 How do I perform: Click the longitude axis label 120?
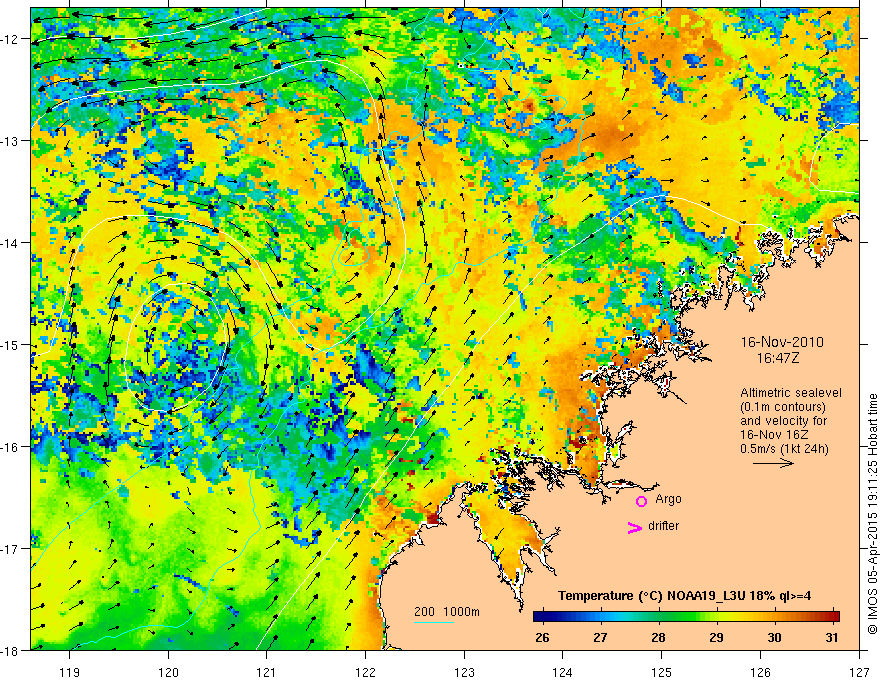point(168,672)
